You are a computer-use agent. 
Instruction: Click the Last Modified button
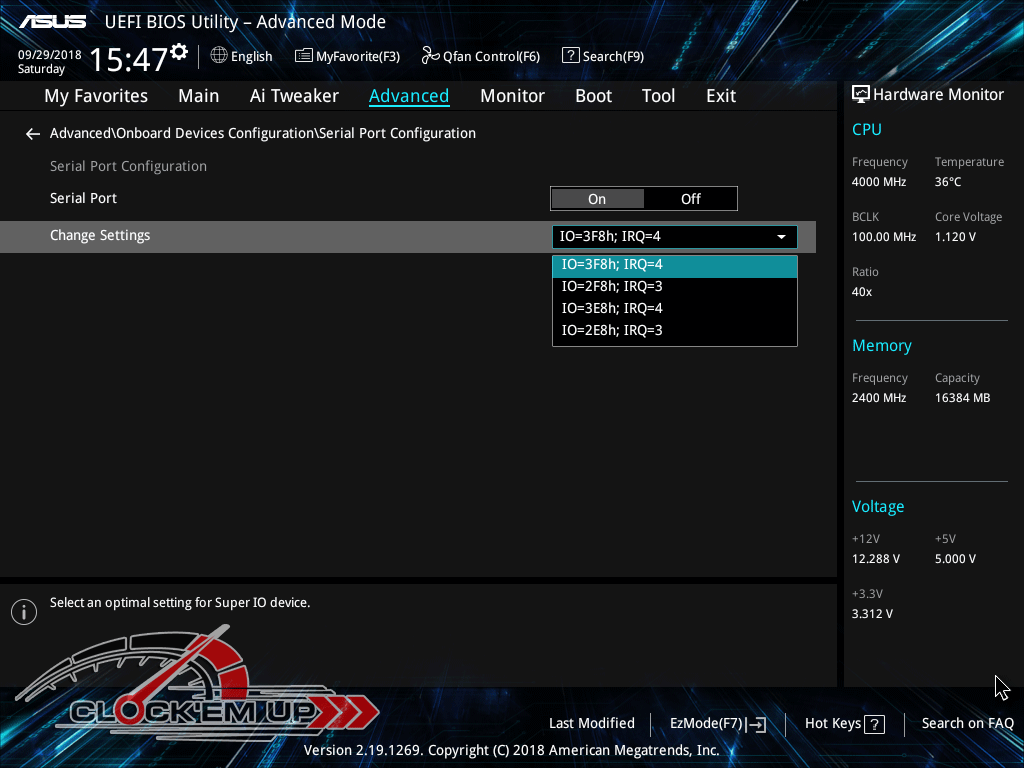591,724
